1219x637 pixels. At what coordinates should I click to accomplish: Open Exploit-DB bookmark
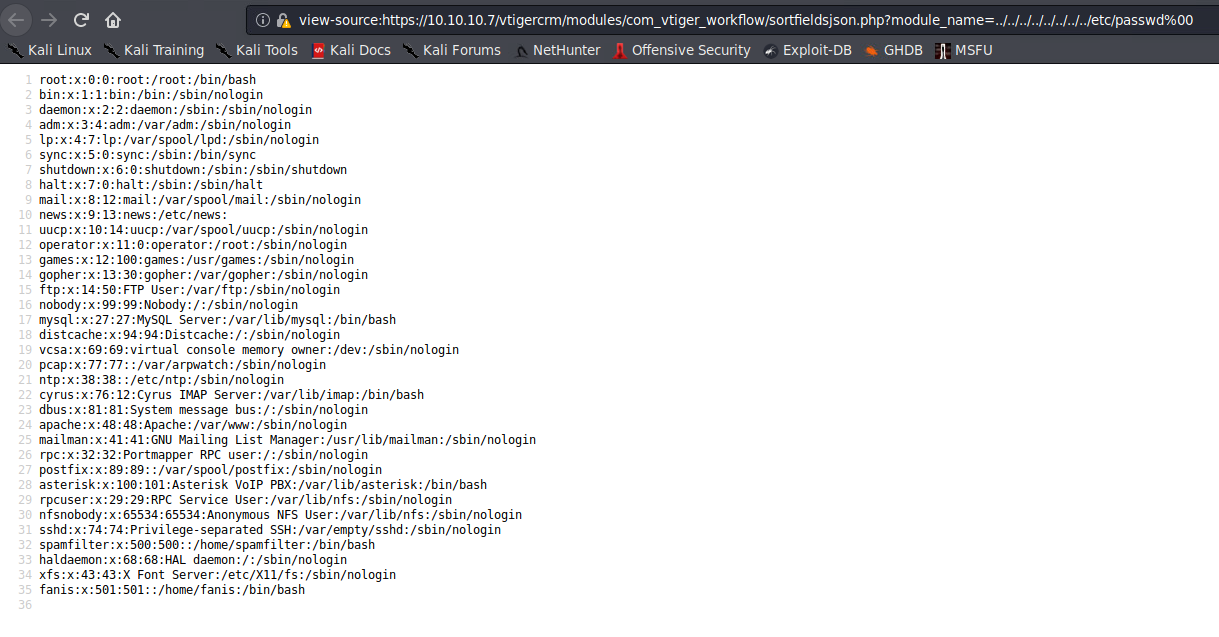pyautogui.click(x=807, y=50)
